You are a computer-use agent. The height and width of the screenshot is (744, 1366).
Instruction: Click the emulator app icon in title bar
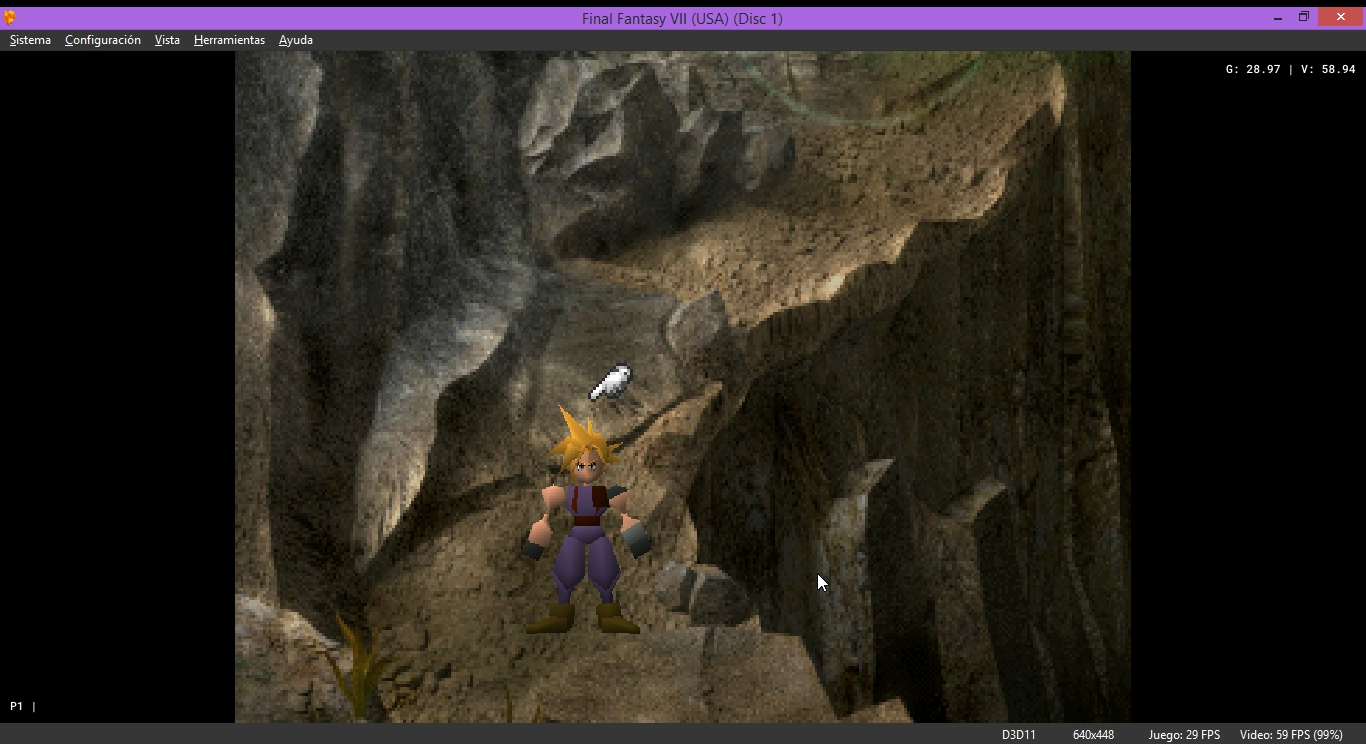(x=10, y=18)
